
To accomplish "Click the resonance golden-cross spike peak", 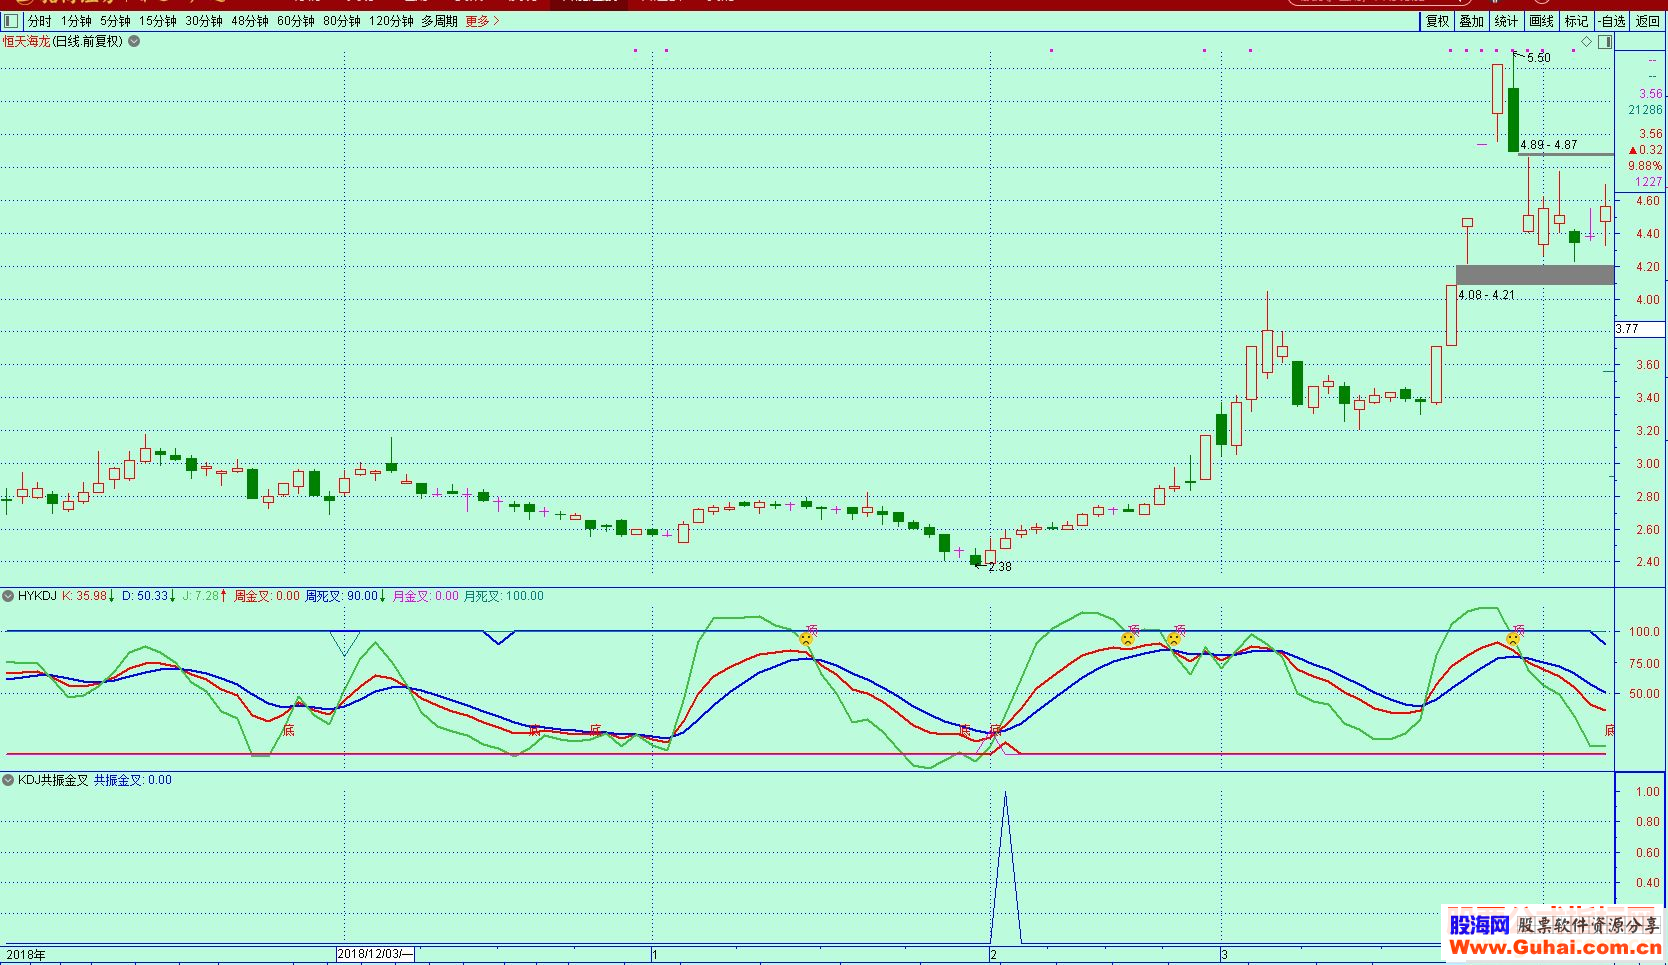I will coord(1005,793).
